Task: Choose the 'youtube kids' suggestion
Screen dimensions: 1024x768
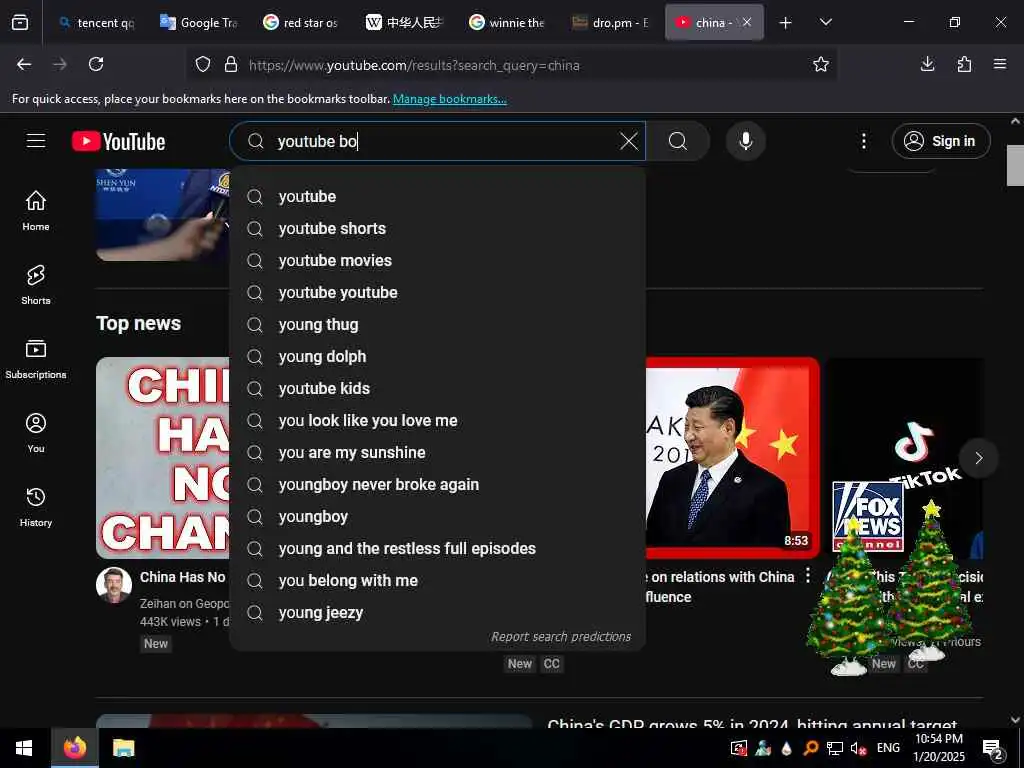Action: tap(438, 389)
